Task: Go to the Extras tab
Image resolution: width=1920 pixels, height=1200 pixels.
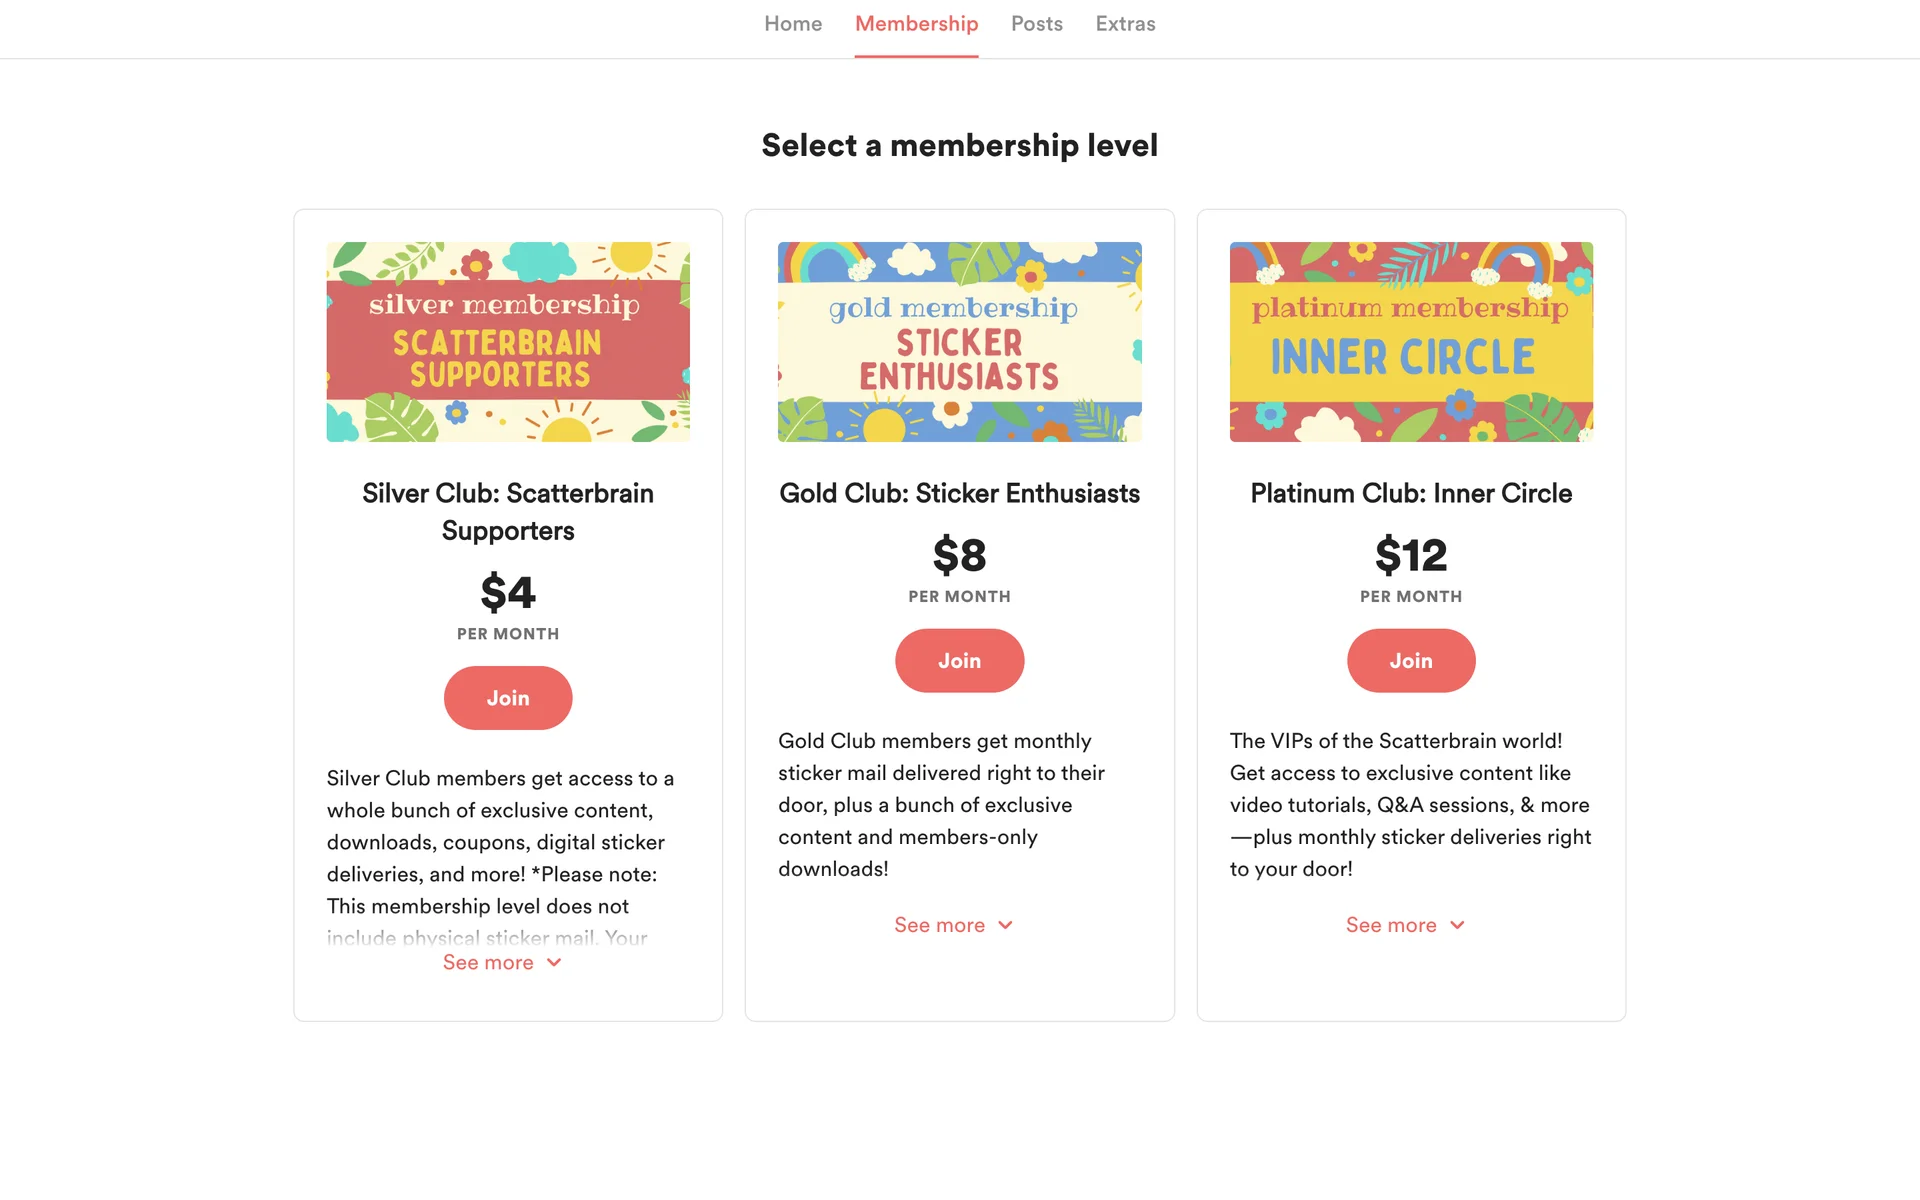Action: pyautogui.click(x=1125, y=24)
